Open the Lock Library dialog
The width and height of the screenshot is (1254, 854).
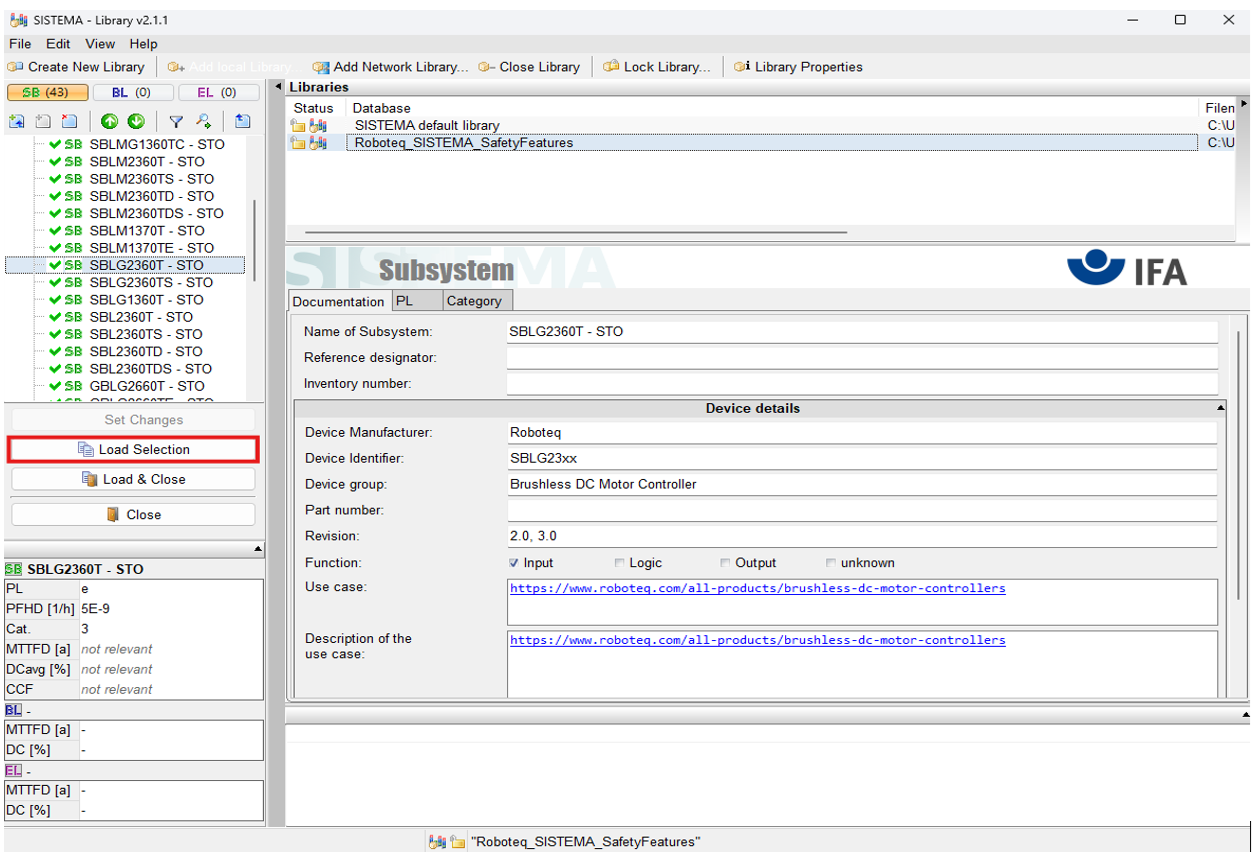[x=657, y=67]
